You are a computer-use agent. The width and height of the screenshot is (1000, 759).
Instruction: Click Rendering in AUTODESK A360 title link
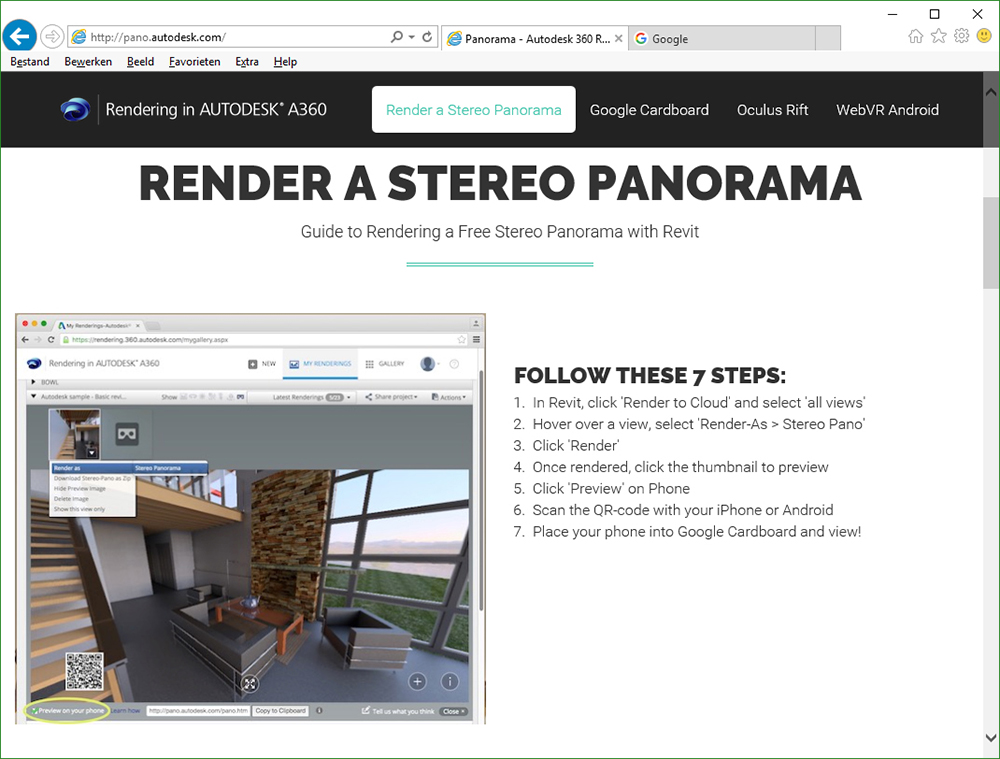pos(216,110)
